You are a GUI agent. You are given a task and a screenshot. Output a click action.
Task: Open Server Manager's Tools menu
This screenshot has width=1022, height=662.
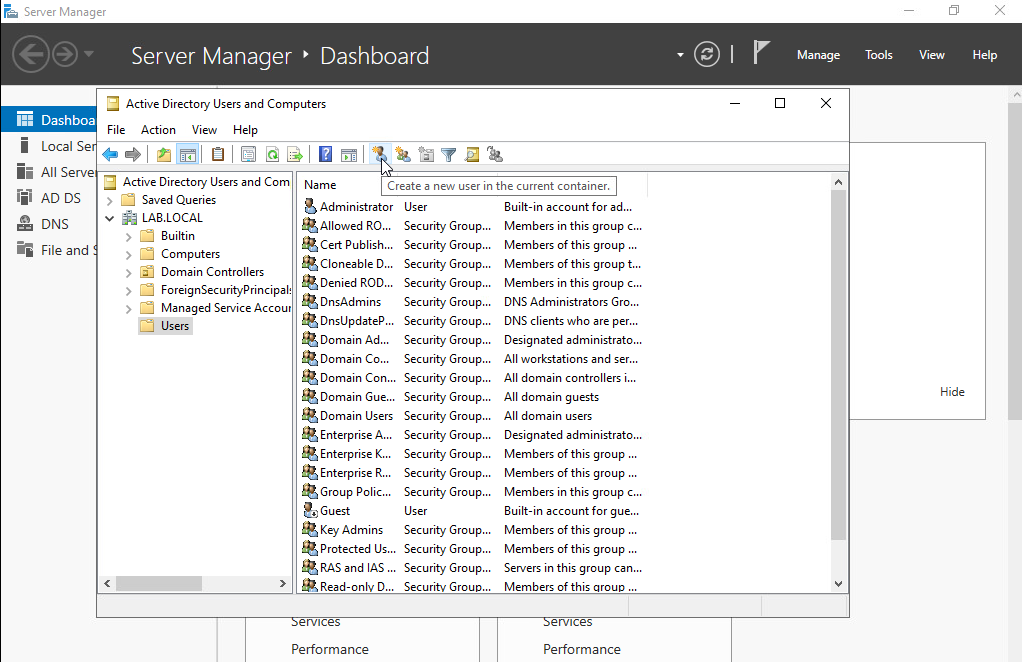tap(879, 55)
